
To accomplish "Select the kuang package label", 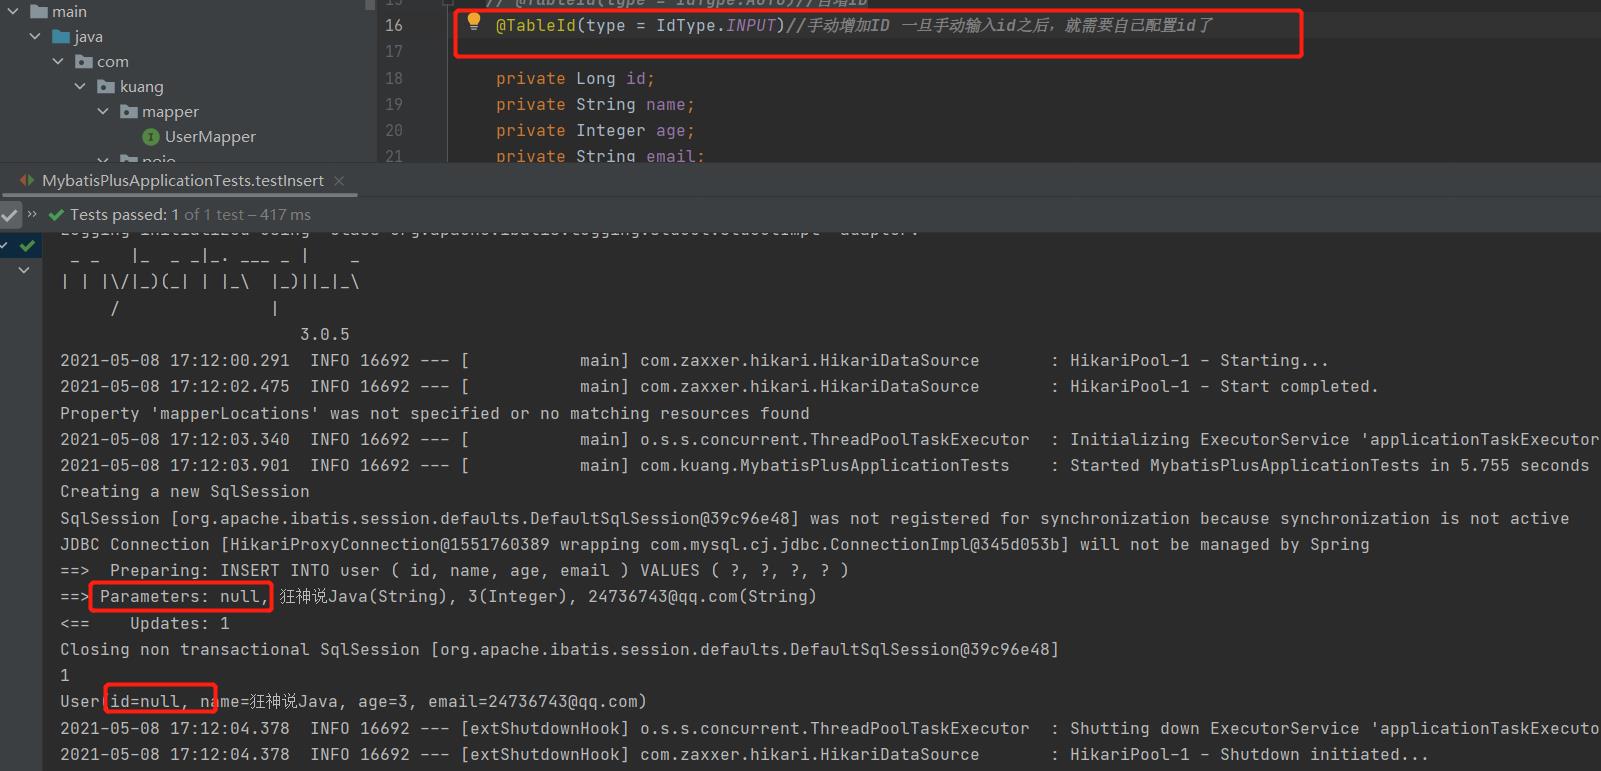I will (x=142, y=87).
